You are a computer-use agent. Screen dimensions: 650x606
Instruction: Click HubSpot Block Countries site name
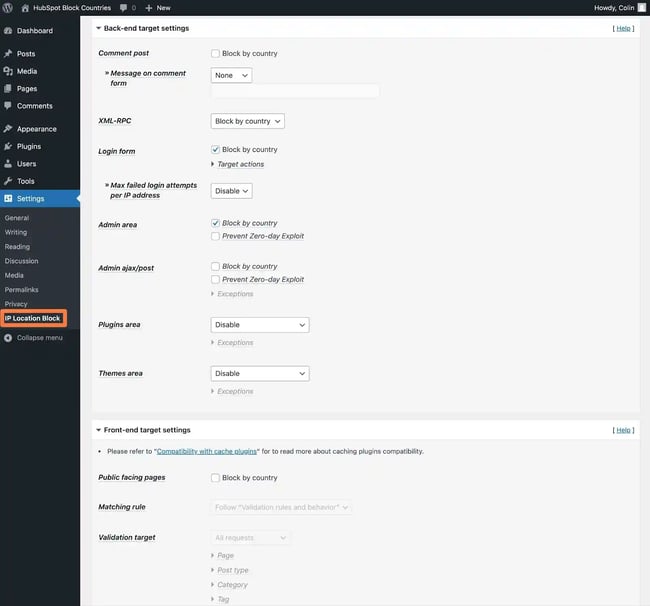pos(72,8)
